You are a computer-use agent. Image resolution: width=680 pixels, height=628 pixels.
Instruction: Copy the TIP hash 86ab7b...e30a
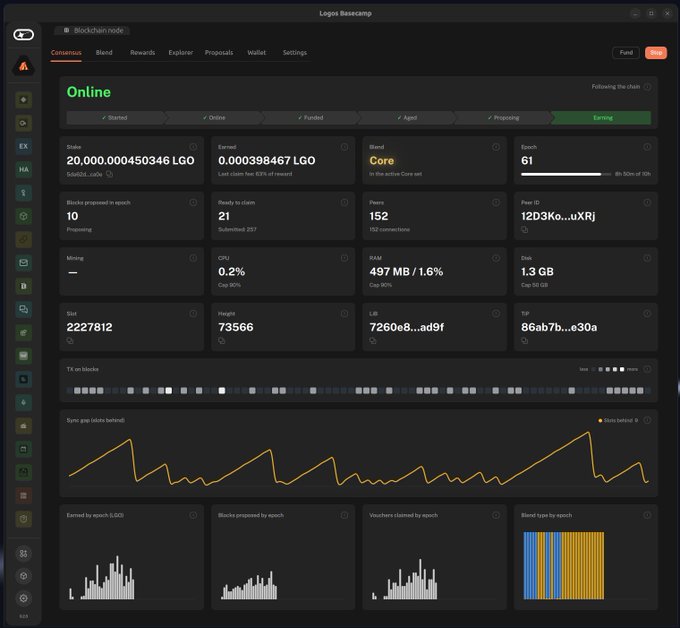524,341
